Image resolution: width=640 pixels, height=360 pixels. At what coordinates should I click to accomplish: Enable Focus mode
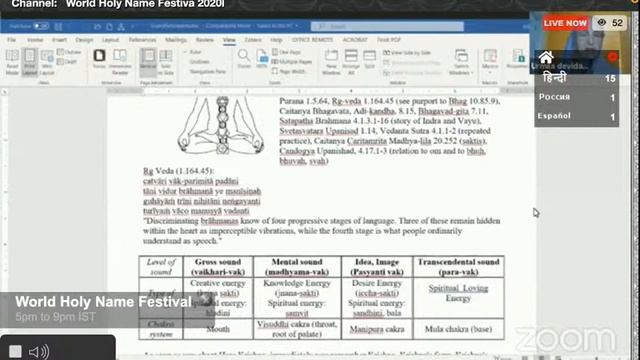click(x=99, y=59)
